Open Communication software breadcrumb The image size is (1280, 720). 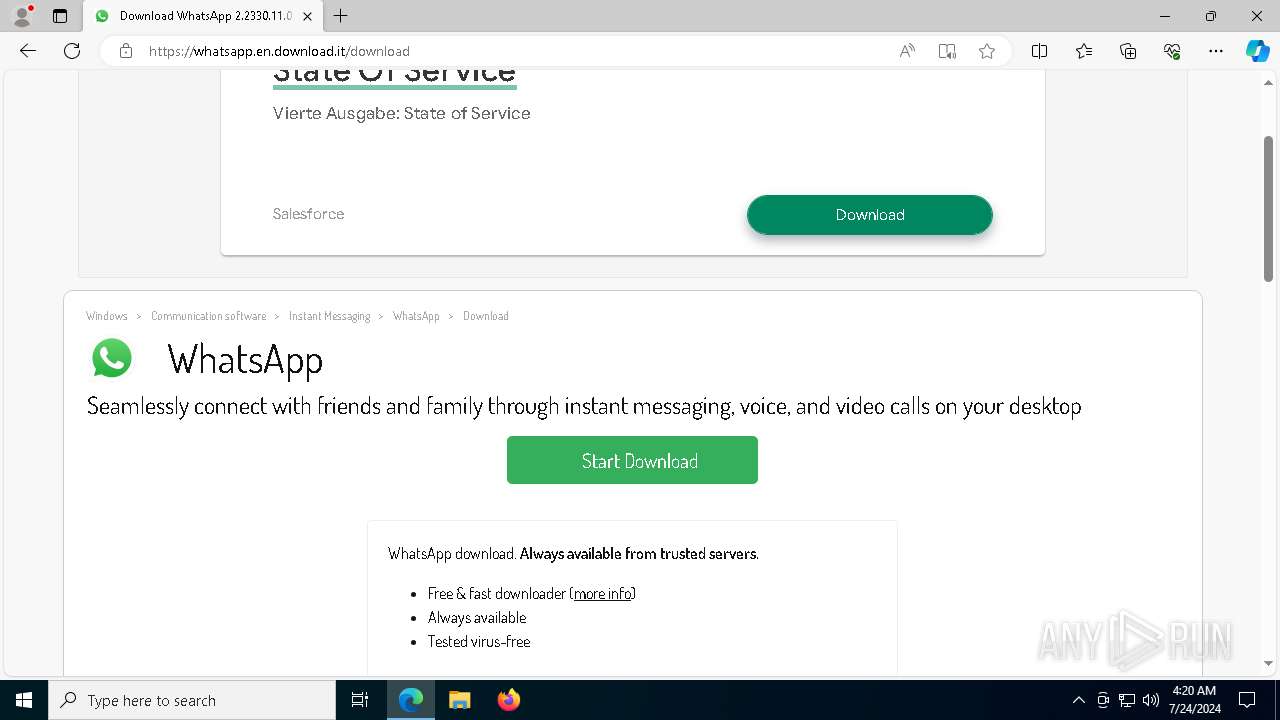click(208, 316)
